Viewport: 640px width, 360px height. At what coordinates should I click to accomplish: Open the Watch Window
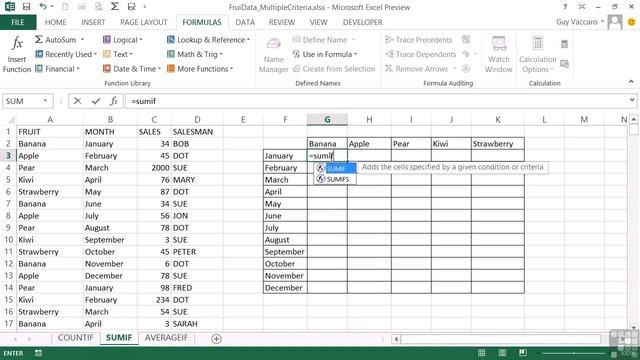click(498, 55)
